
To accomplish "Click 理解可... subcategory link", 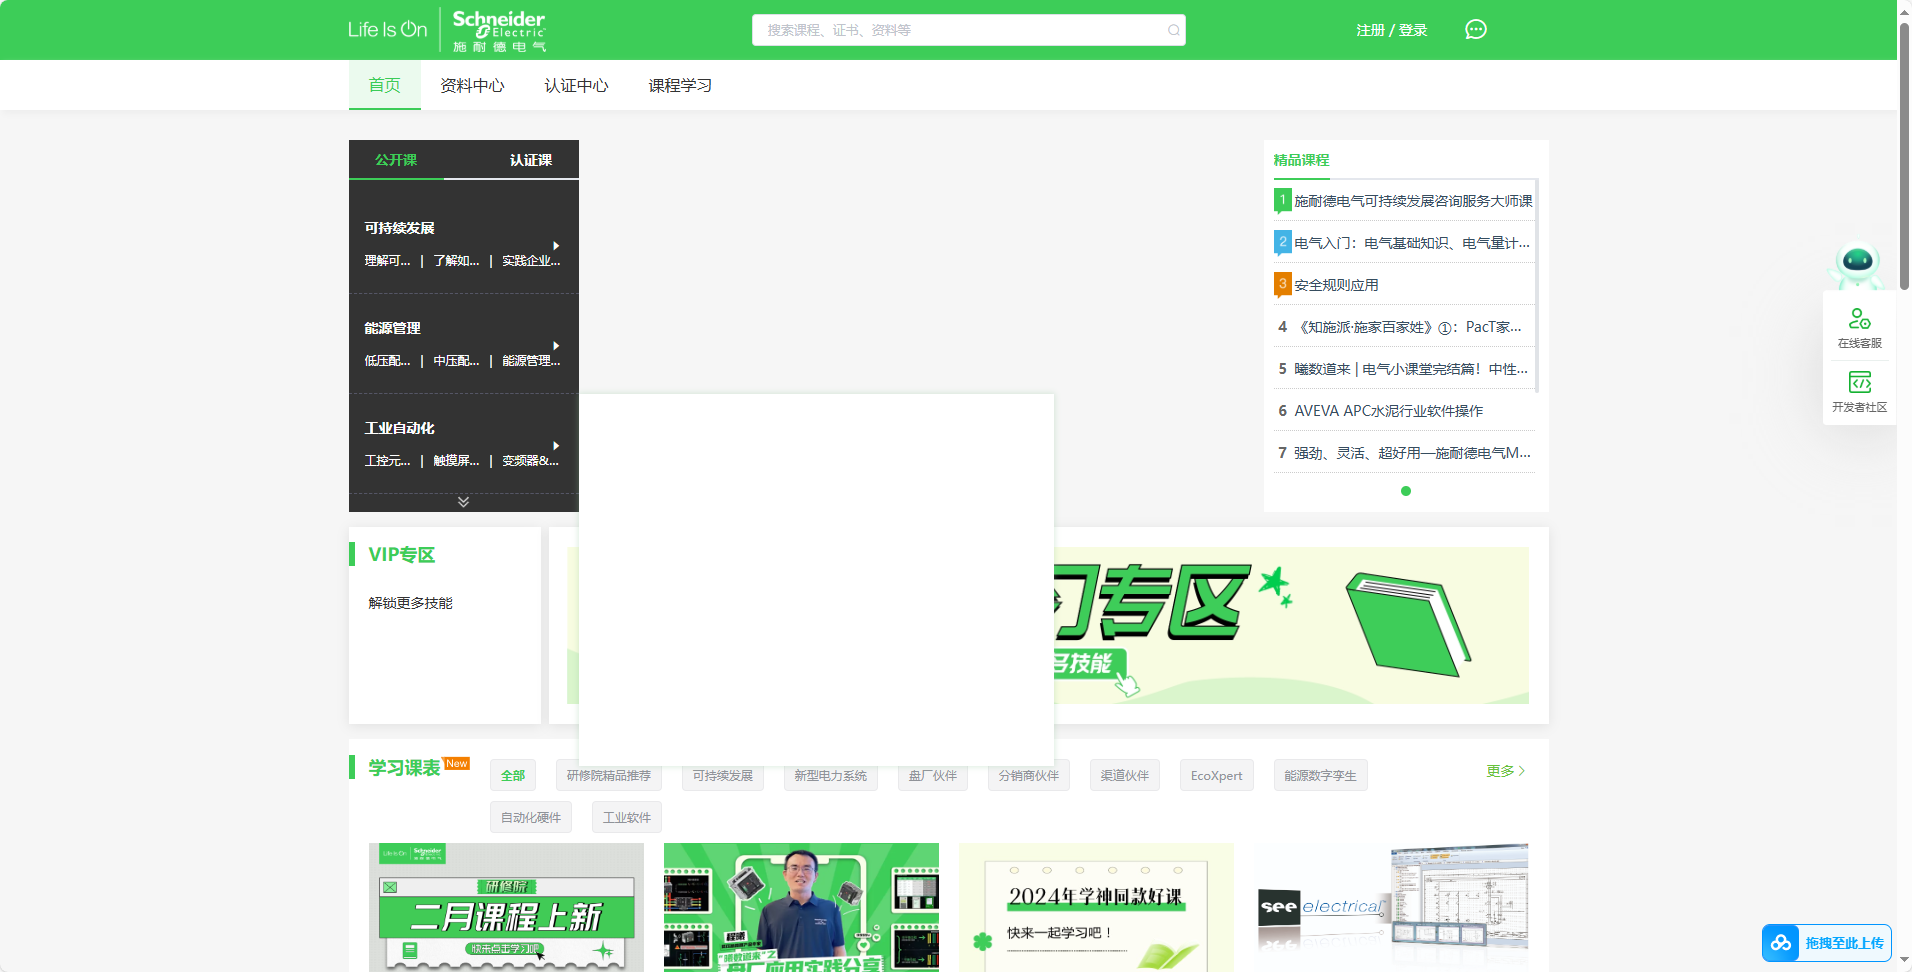I will (387, 261).
